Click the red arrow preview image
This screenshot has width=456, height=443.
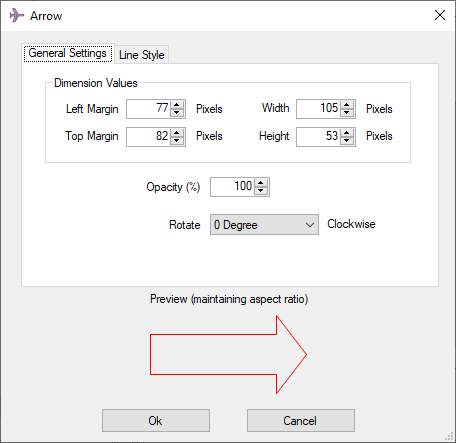coord(228,355)
